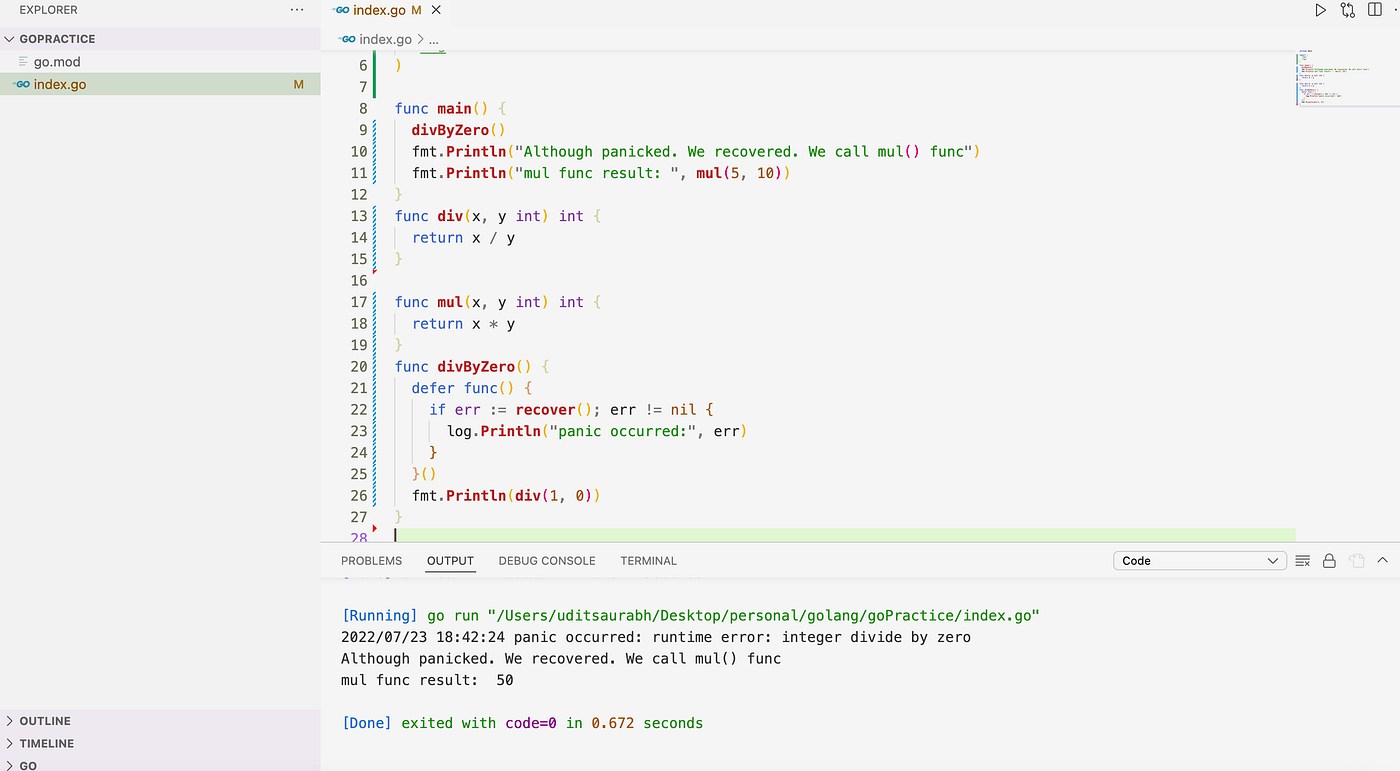Click the M modified badge beside index.go
This screenshot has height=771, width=1400.
299,85
